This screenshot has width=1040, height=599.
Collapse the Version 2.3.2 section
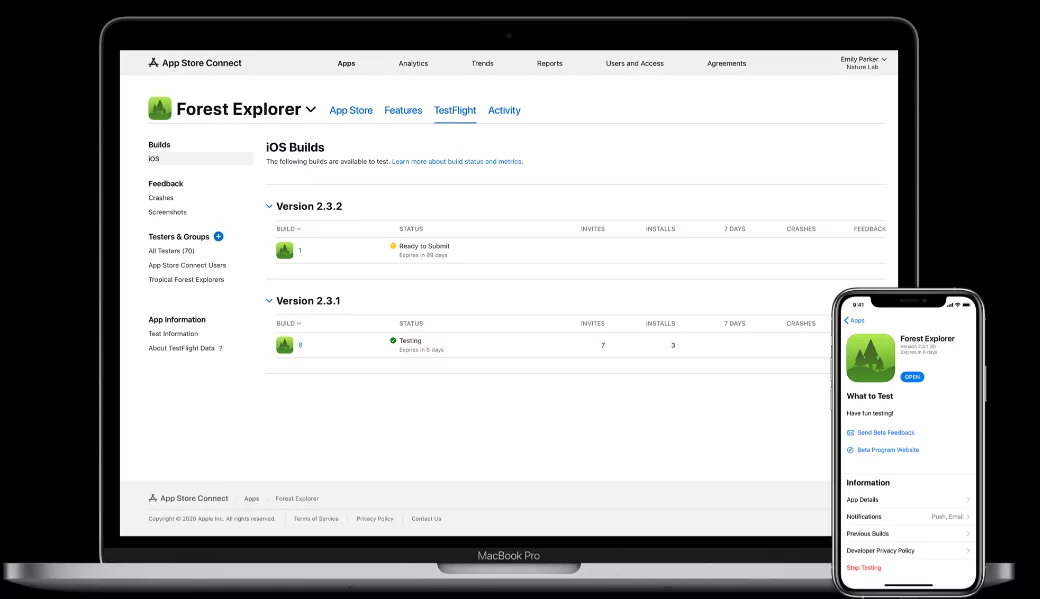(x=269, y=206)
